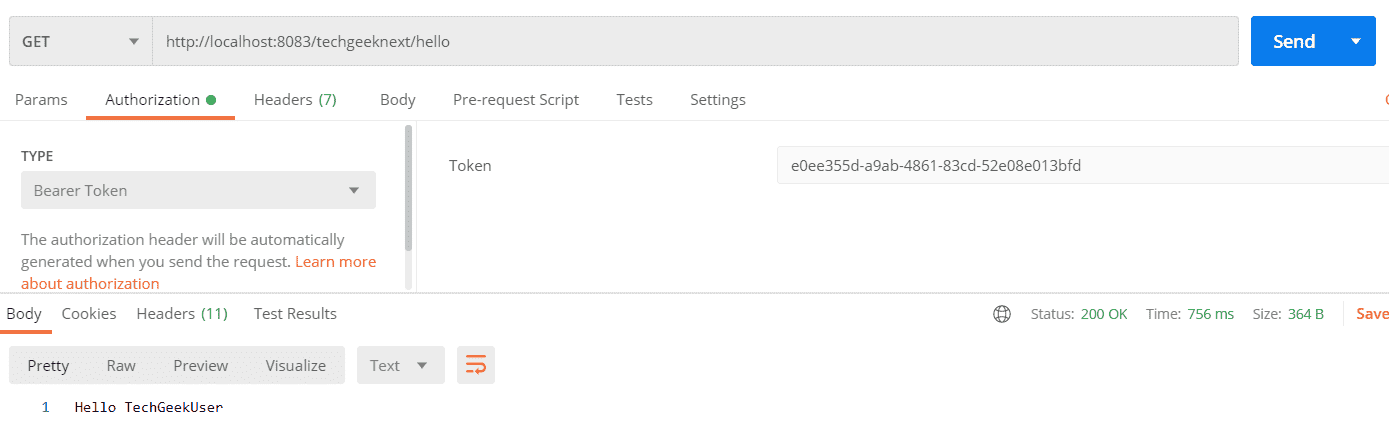Select the request Body tab
The image size is (1389, 435).
click(x=398, y=100)
